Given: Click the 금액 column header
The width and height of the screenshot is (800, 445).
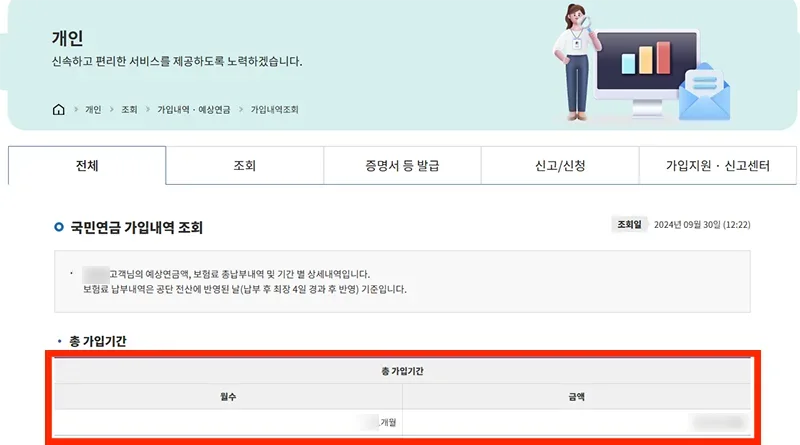Looking at the screenshot, I should (x=577, y=397).
